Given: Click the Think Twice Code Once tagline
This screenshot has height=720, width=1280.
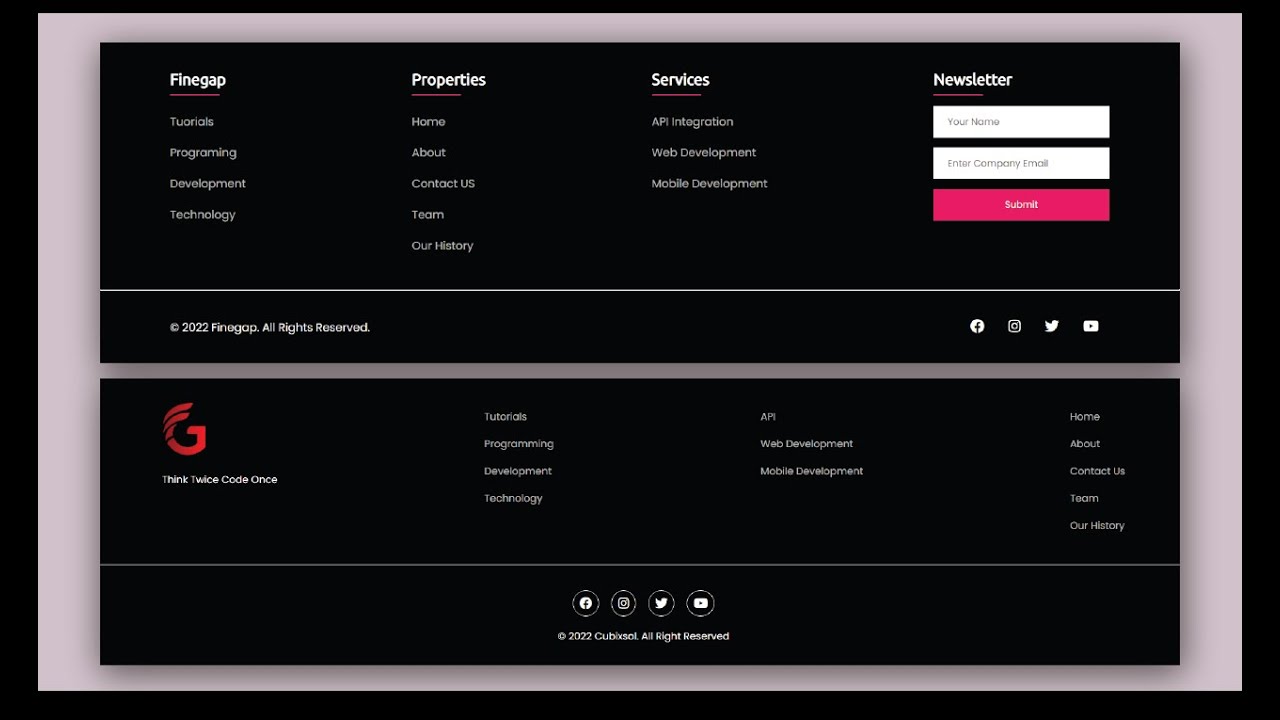Looking at the screenshot, I should pyautogui.click(x=220, y=480).
